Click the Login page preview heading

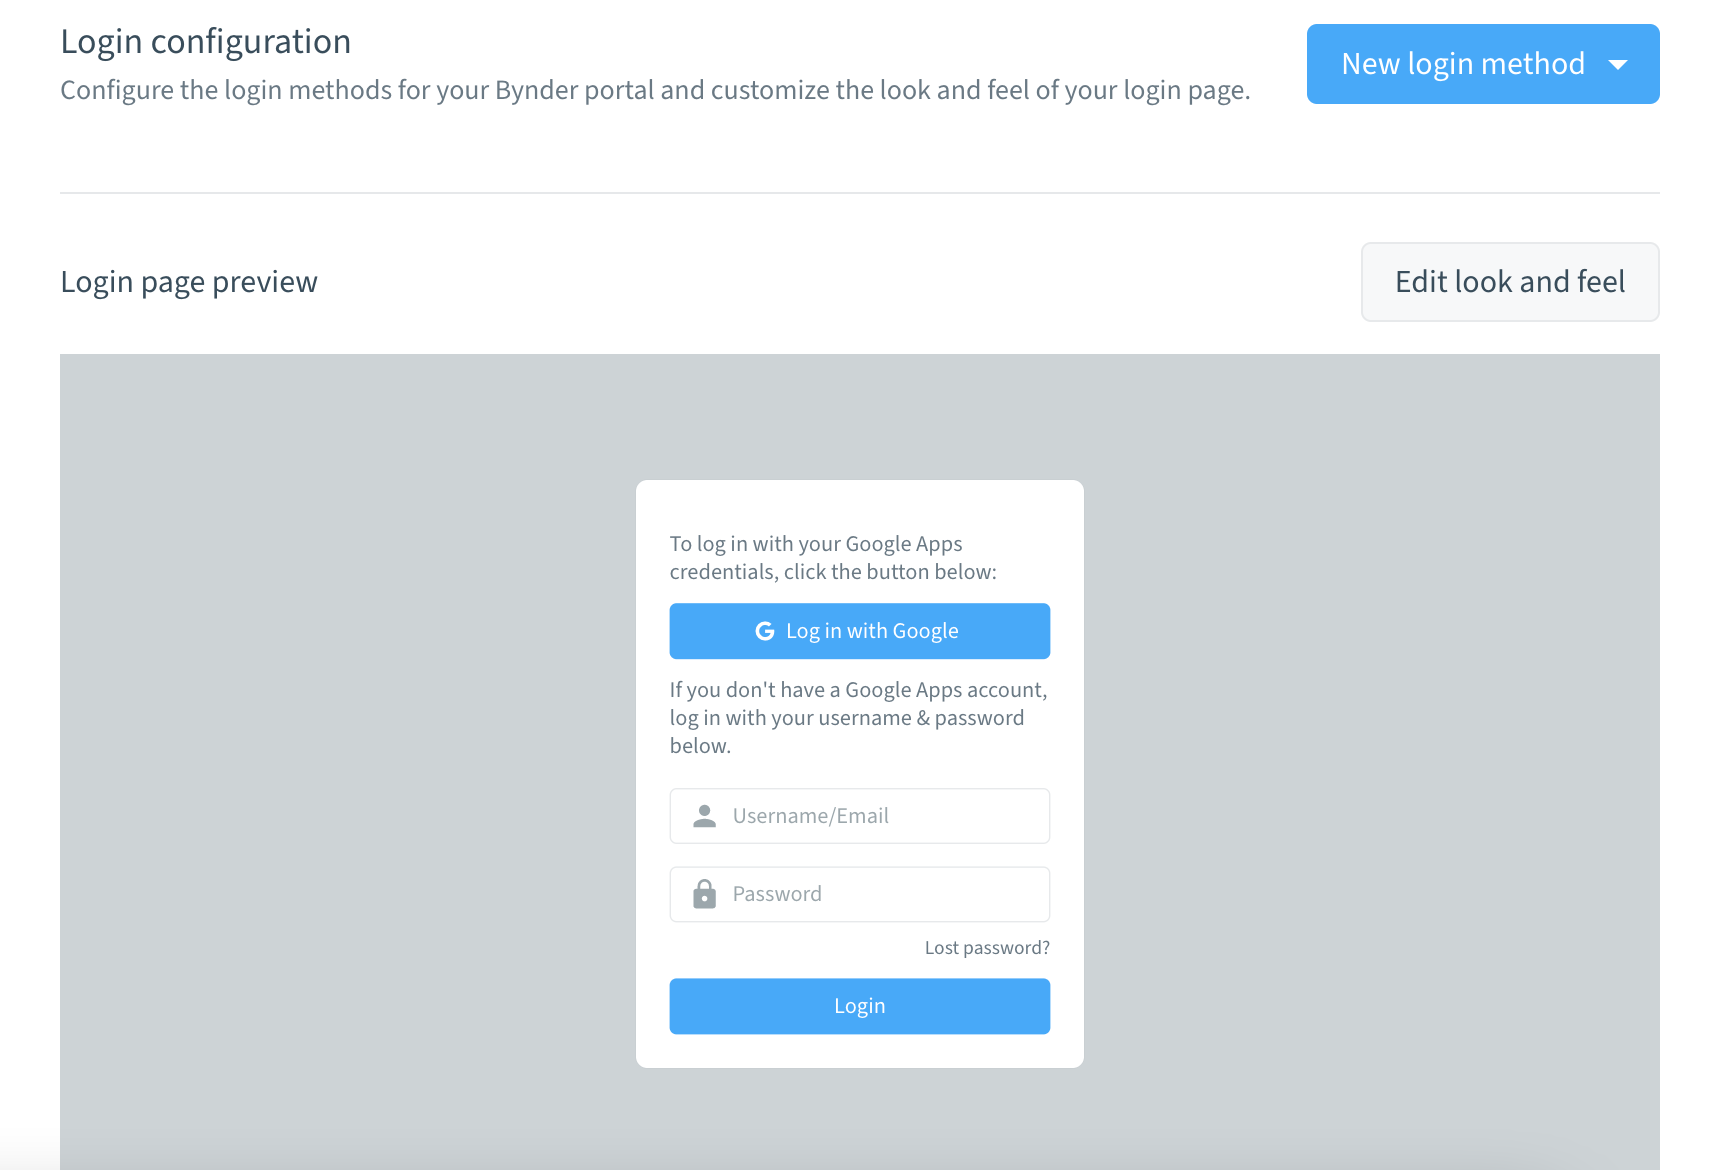pyautogui.click(x=189, y=282)
